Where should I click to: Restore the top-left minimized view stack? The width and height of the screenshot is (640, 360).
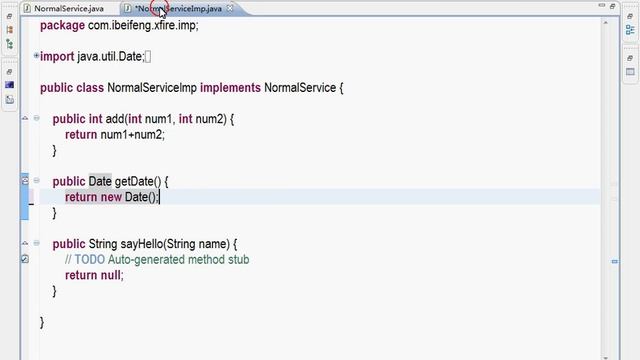(9, 16)
